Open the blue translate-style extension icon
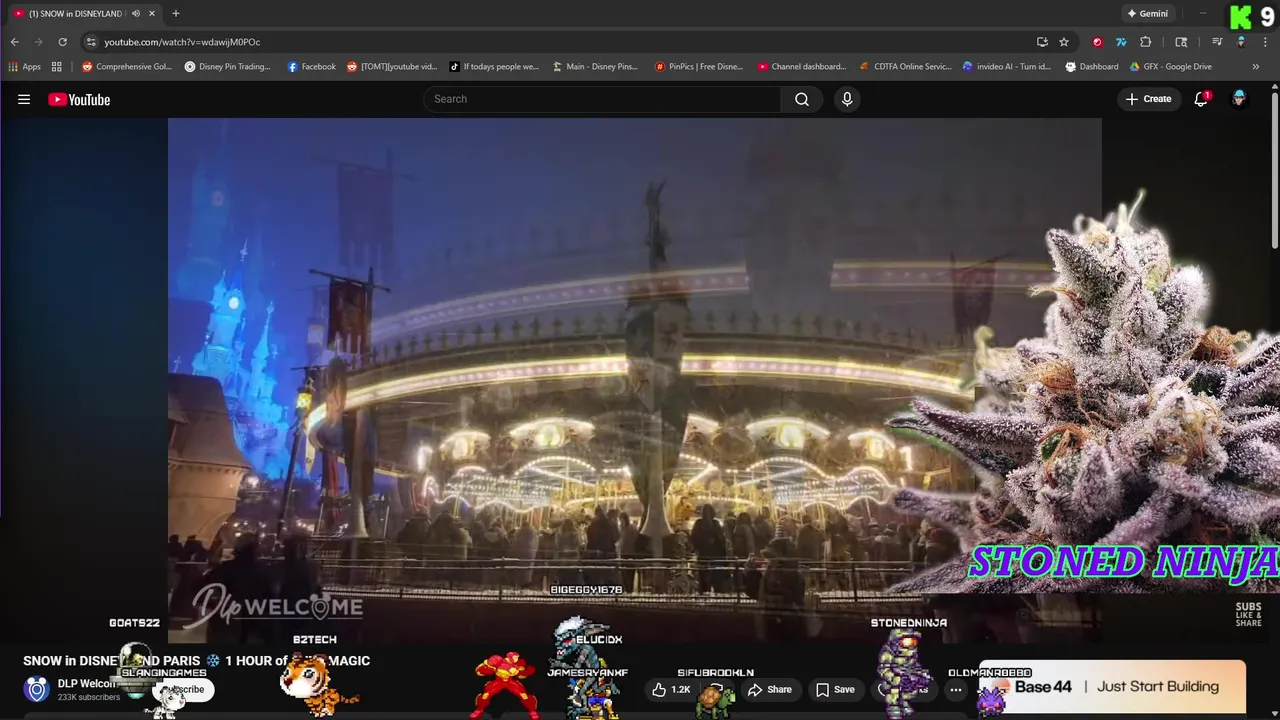The width and height of the screenshot is (1280, 720). 1121,42
